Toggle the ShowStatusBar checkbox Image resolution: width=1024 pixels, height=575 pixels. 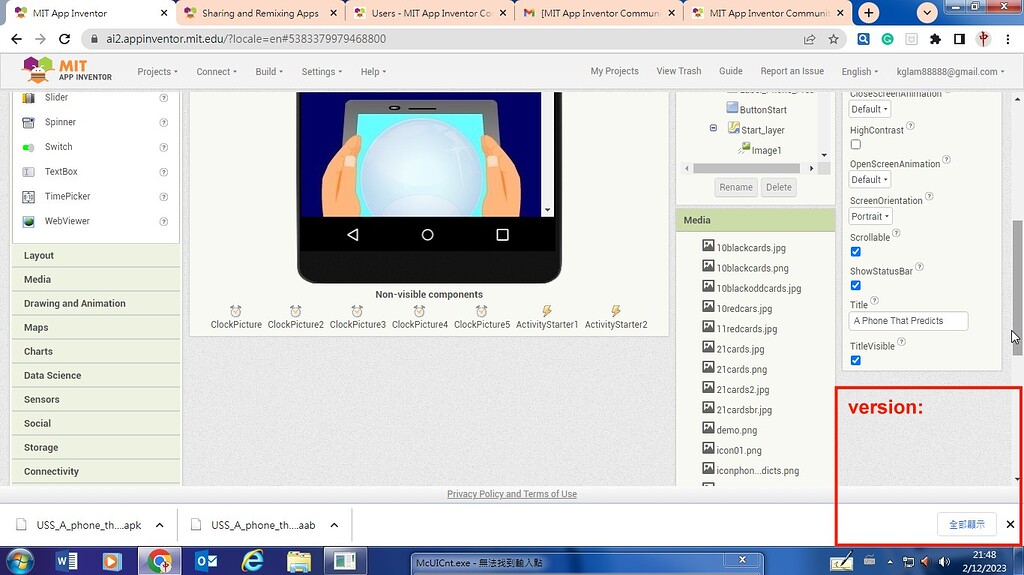pos(856,286)
